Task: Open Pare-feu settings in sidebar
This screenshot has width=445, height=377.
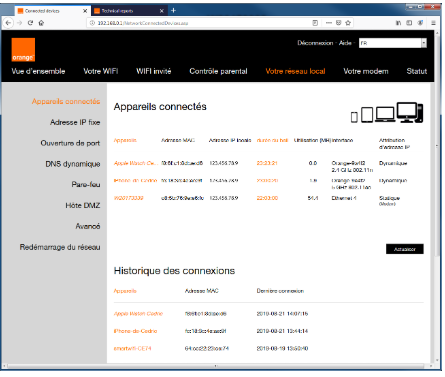Action: tap(86, 185)
